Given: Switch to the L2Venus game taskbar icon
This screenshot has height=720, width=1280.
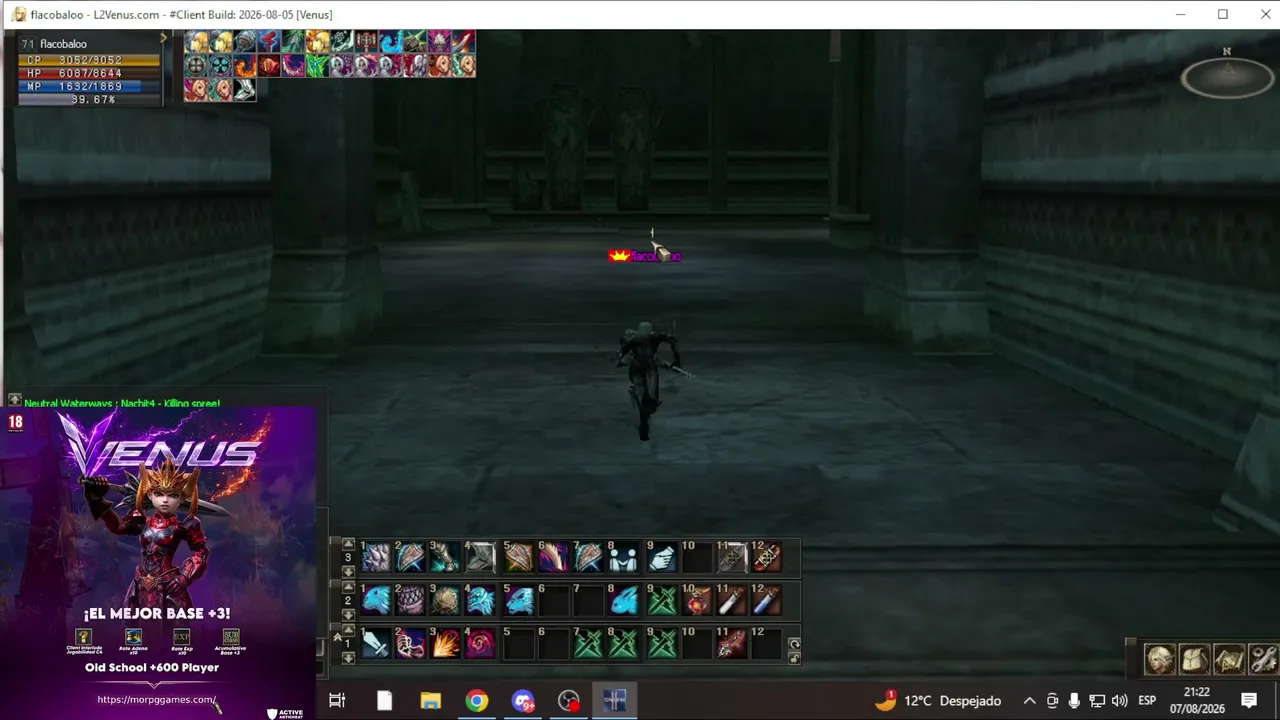Looking at the screenshot, I should (x=615, y=701).
